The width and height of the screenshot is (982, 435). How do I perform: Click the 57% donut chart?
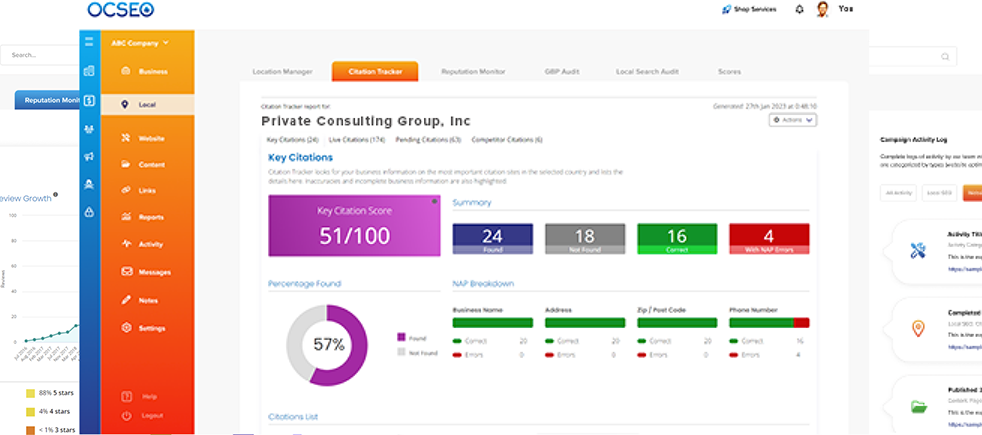click(327, 345)
